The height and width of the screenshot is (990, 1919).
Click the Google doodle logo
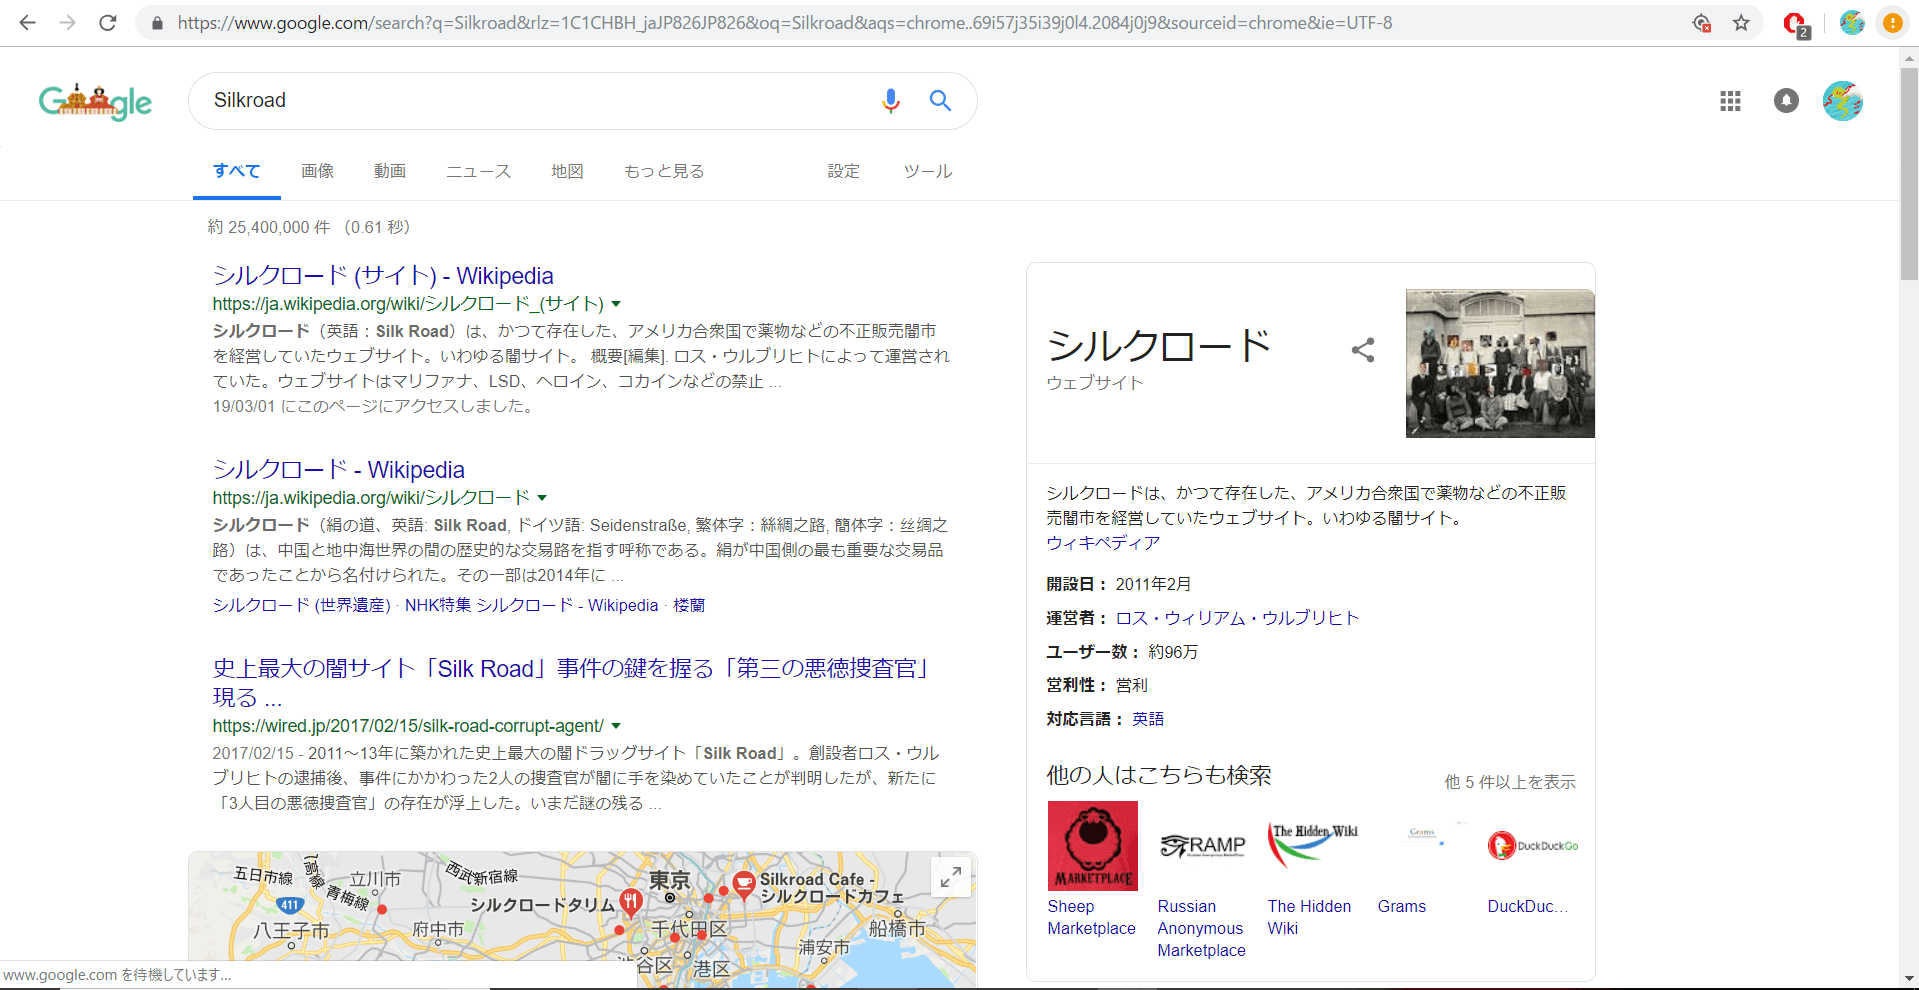95,101
